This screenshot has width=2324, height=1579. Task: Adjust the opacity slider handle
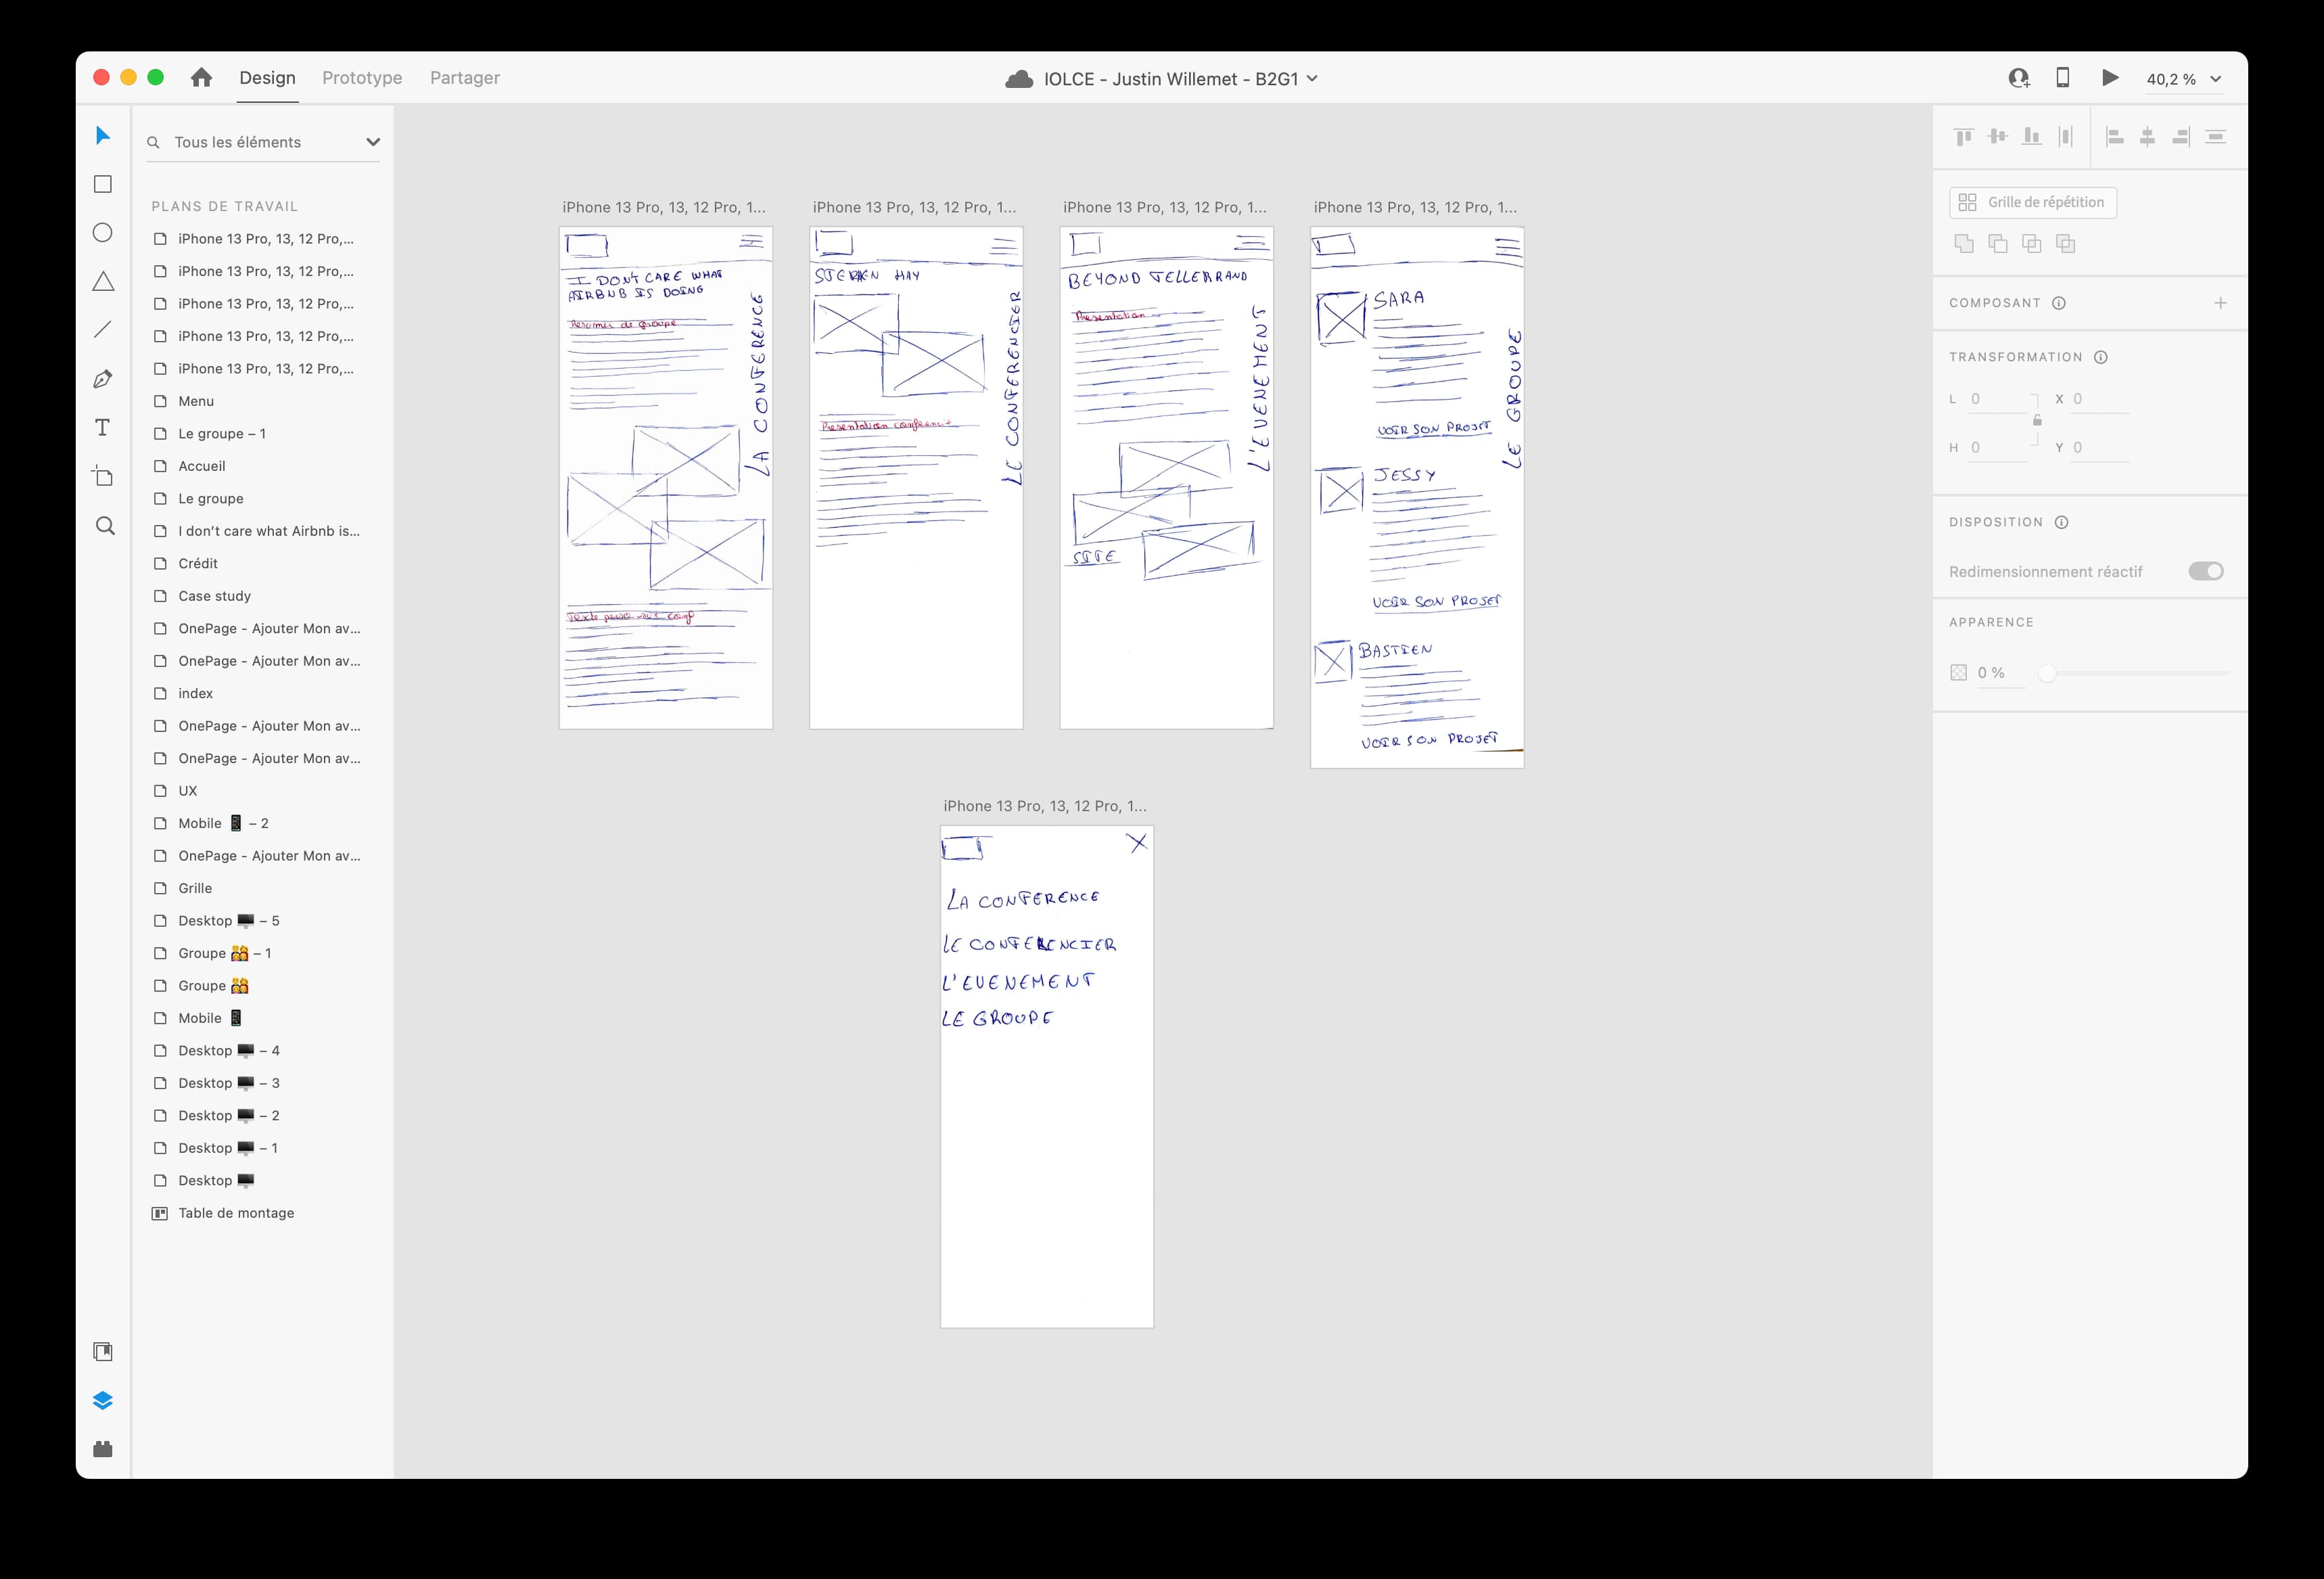pyautogui.click(x=2047, y=673)
